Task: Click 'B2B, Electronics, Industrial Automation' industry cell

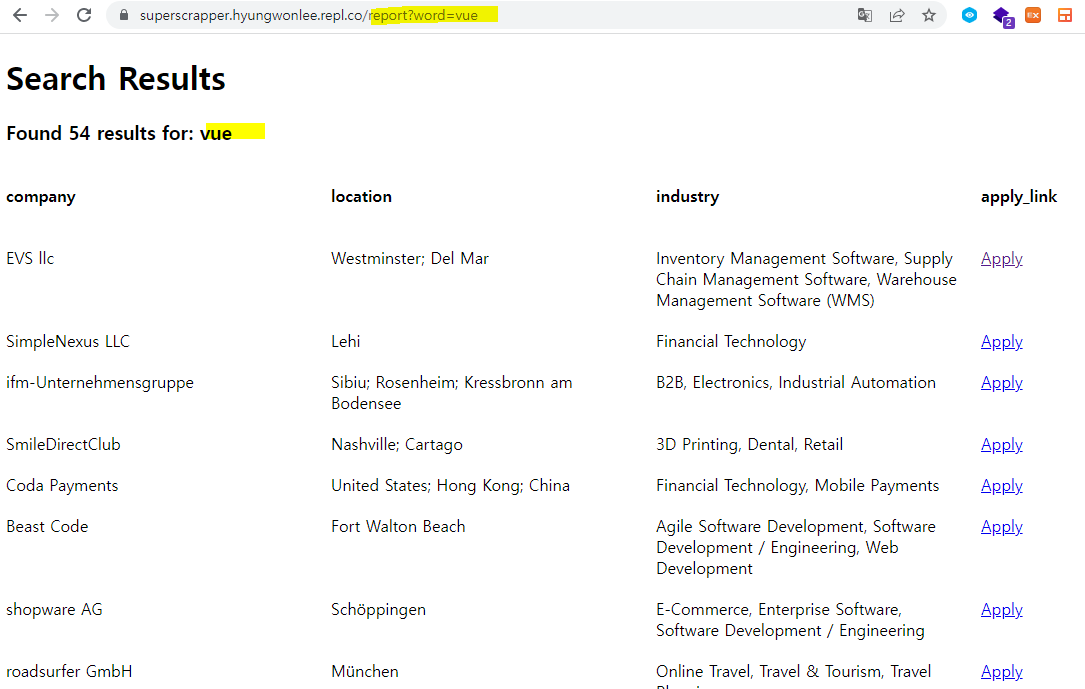Action: coord(796,383)
